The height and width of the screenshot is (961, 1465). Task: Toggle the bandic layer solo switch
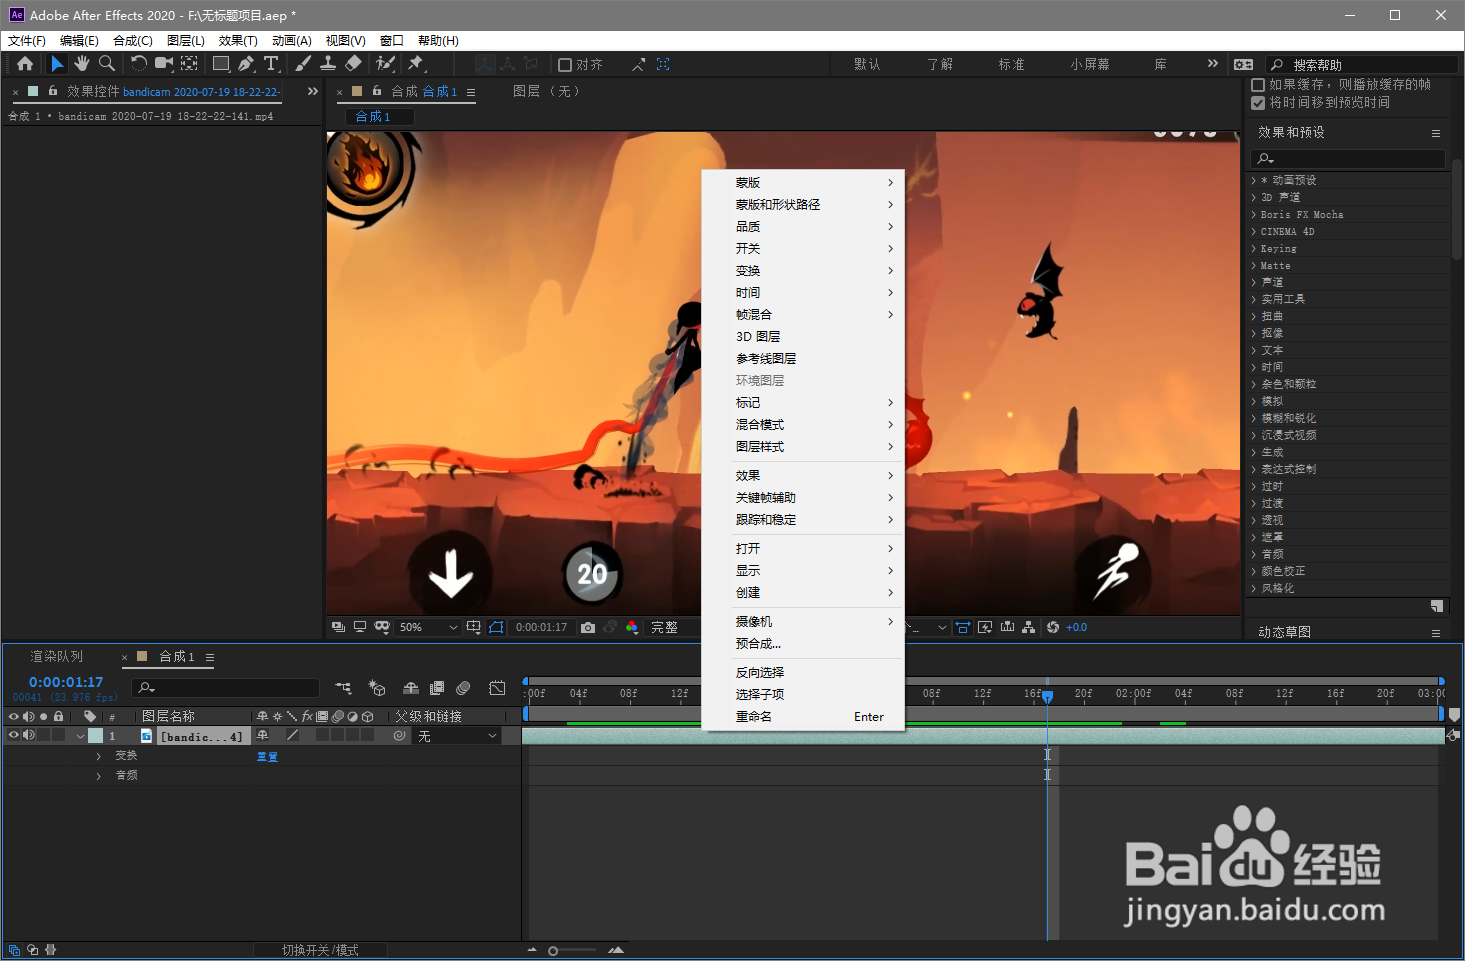(44, 735)
